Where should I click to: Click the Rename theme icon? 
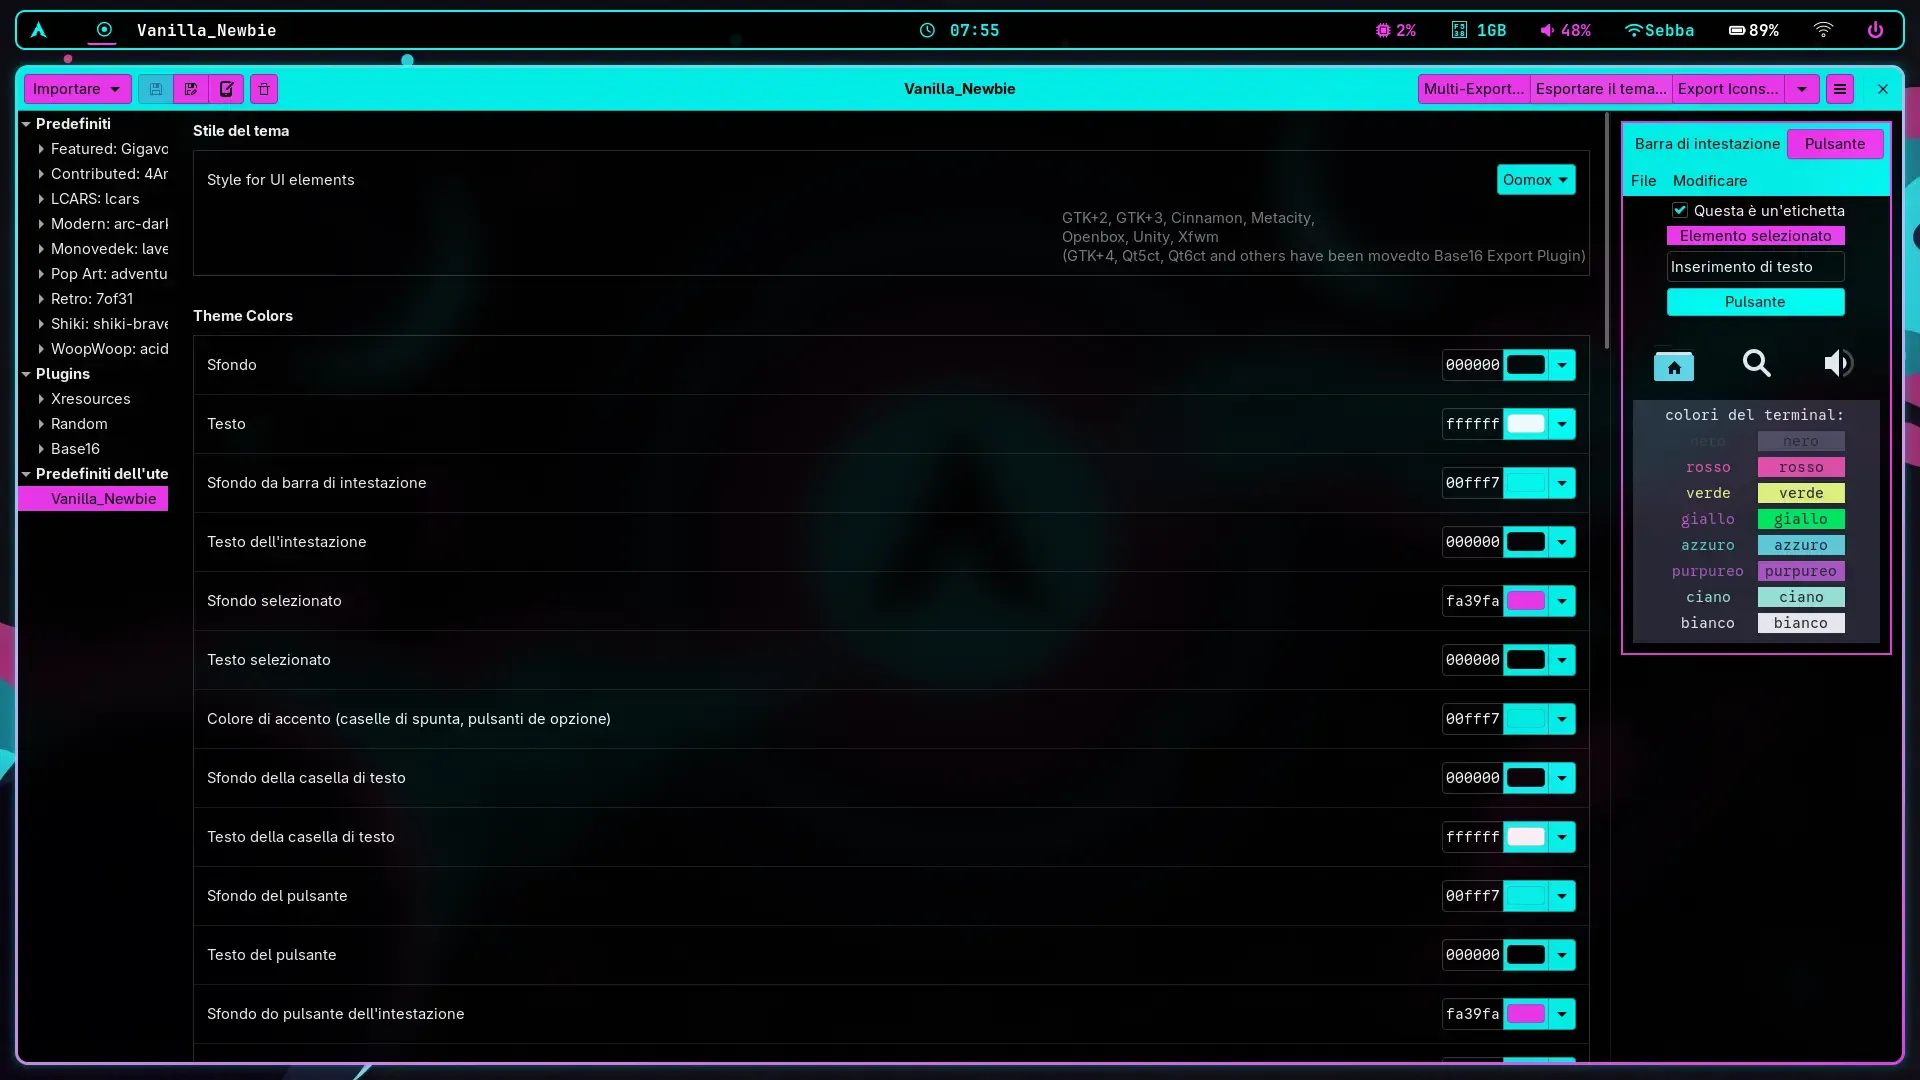point(227,89)
